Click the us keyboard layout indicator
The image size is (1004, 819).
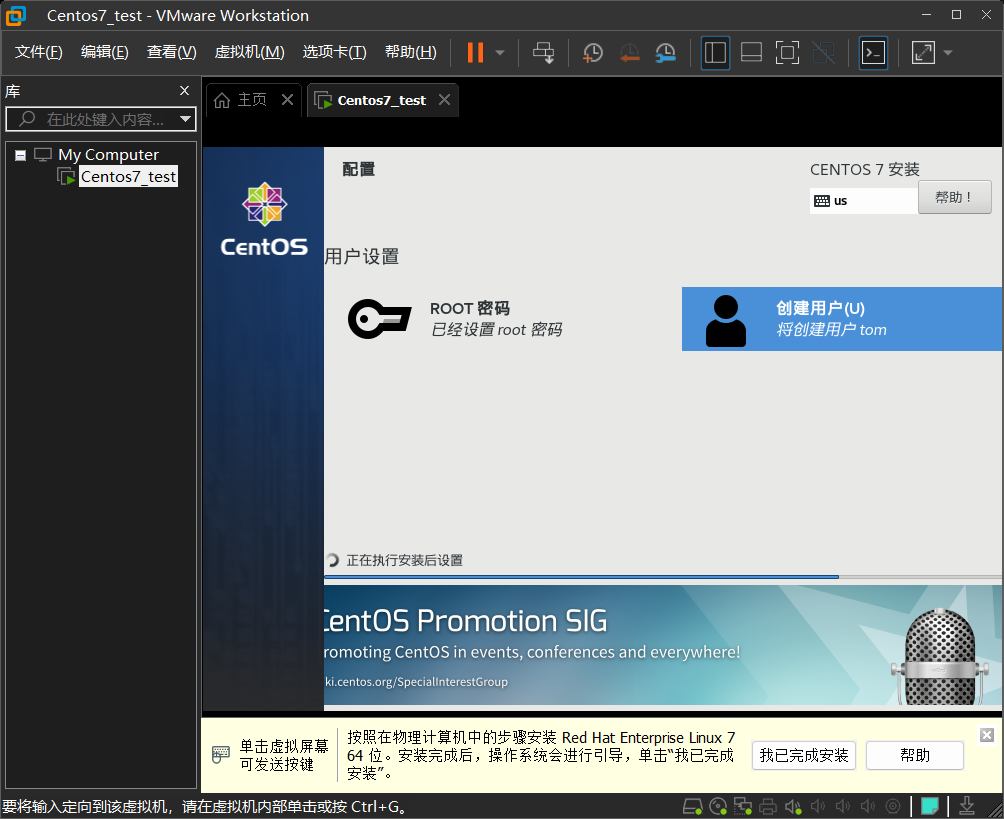(x=863, y=200)
